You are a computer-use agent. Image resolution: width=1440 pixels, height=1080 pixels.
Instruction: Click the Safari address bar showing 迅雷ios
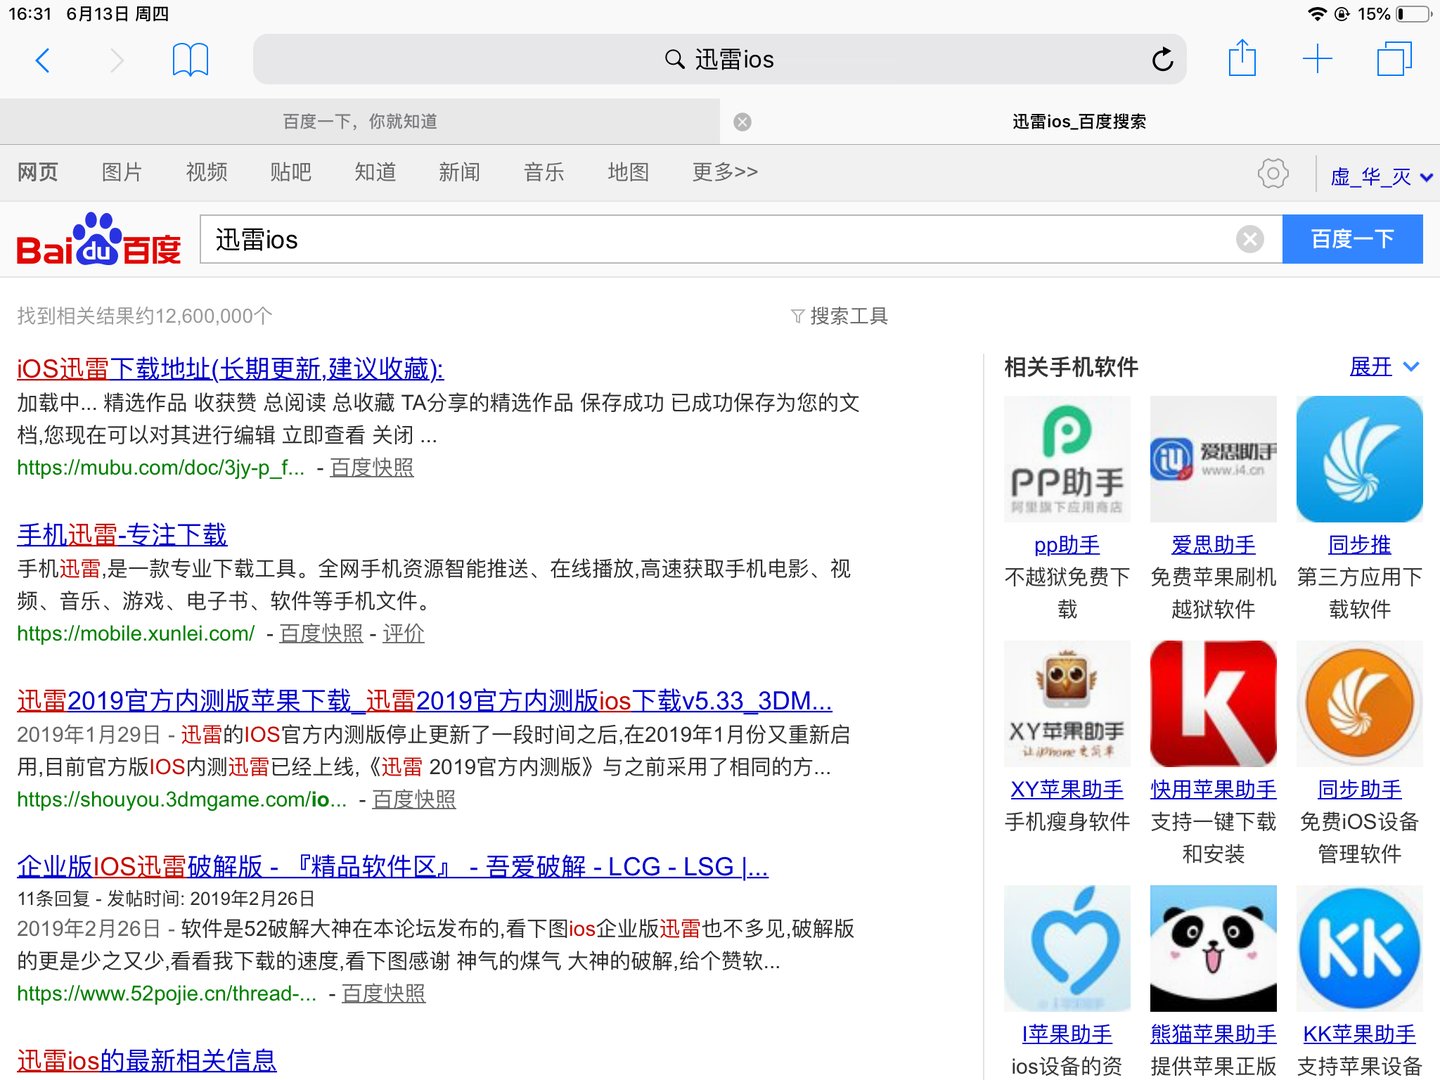pyautogui.click(x=718, y=59)
